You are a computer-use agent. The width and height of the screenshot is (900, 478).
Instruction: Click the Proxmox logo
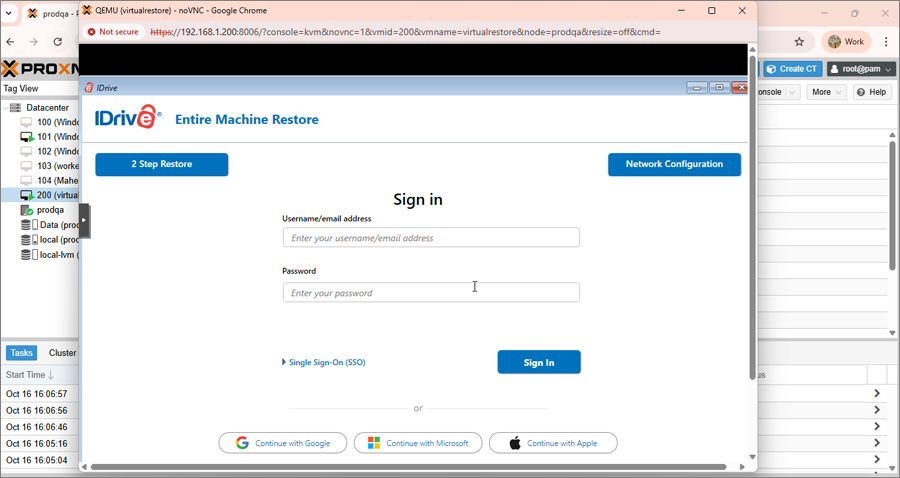point(40,69)
